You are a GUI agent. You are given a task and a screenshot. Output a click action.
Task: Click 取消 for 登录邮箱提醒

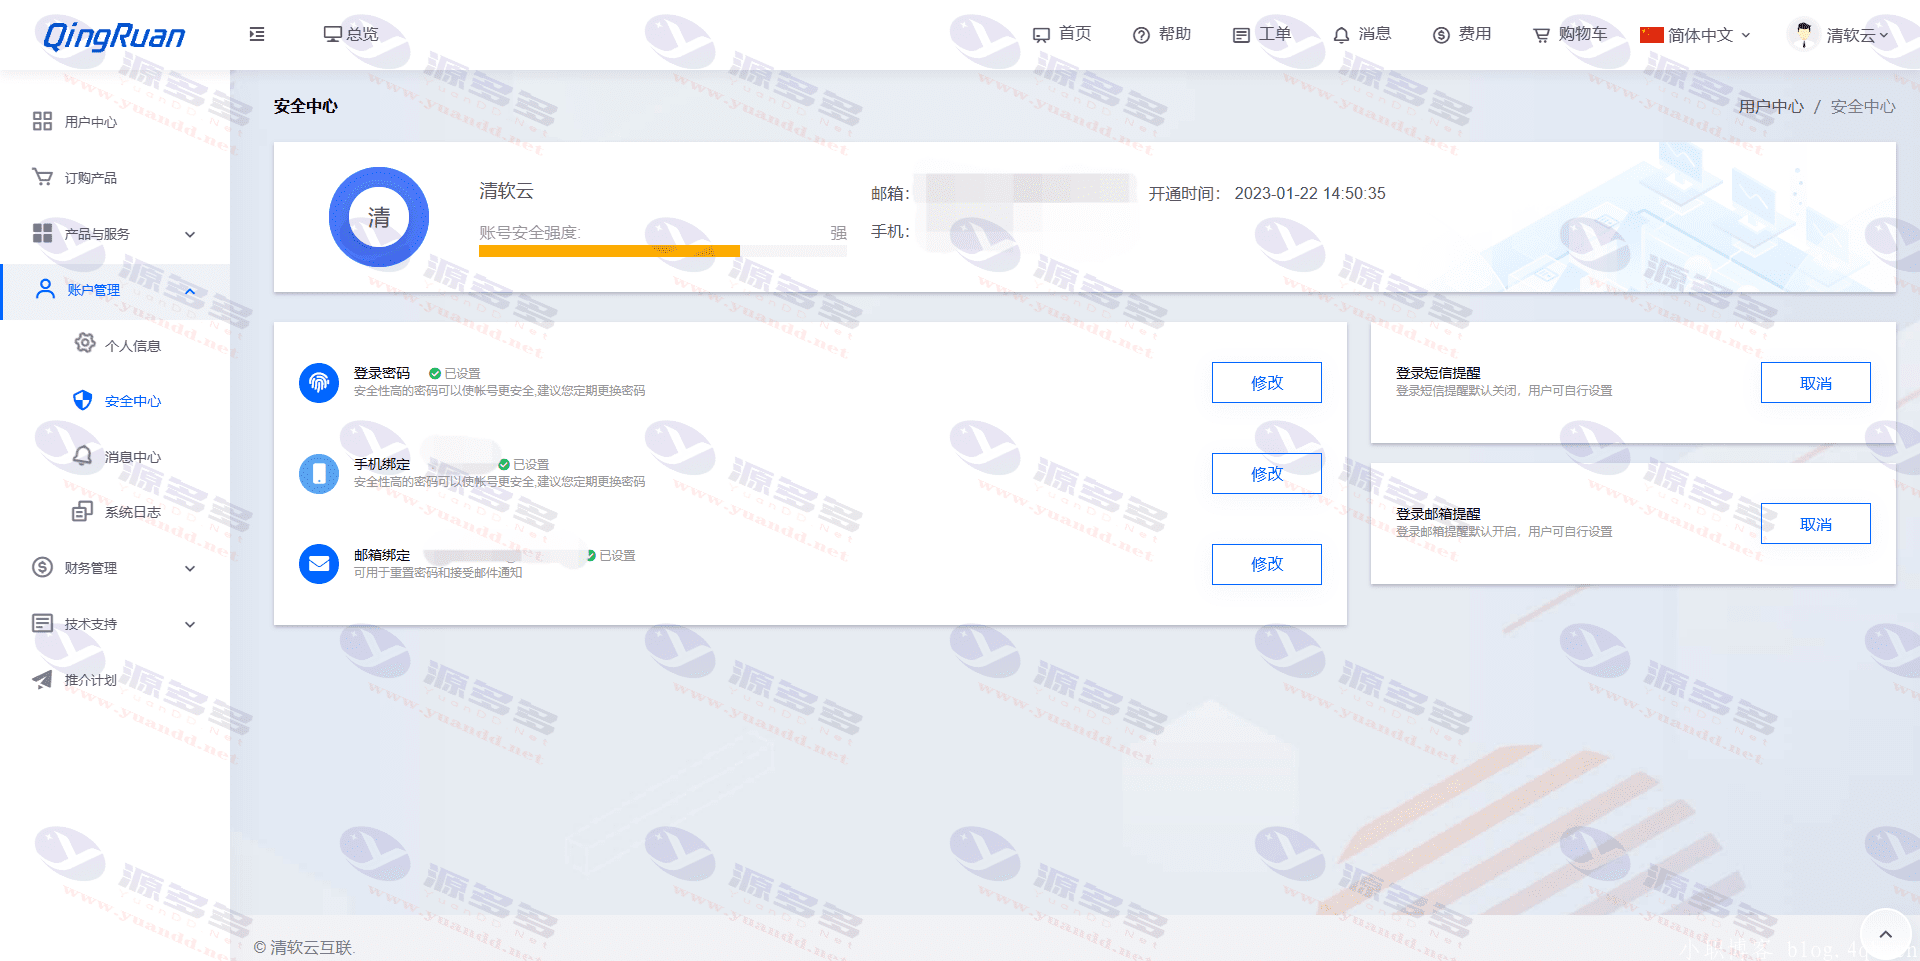[1816, 524]
